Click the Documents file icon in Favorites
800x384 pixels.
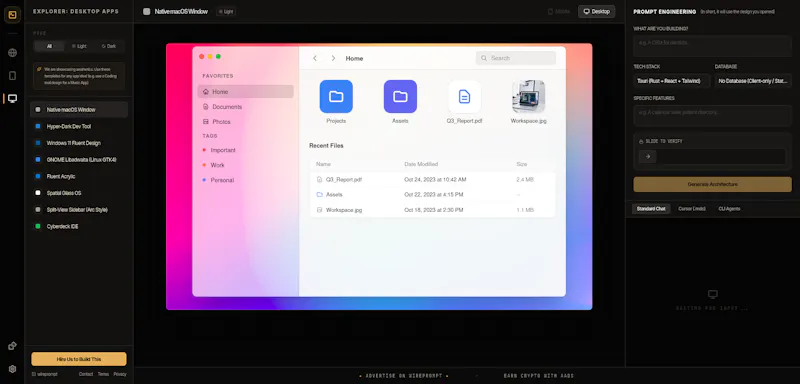point(206,107)
